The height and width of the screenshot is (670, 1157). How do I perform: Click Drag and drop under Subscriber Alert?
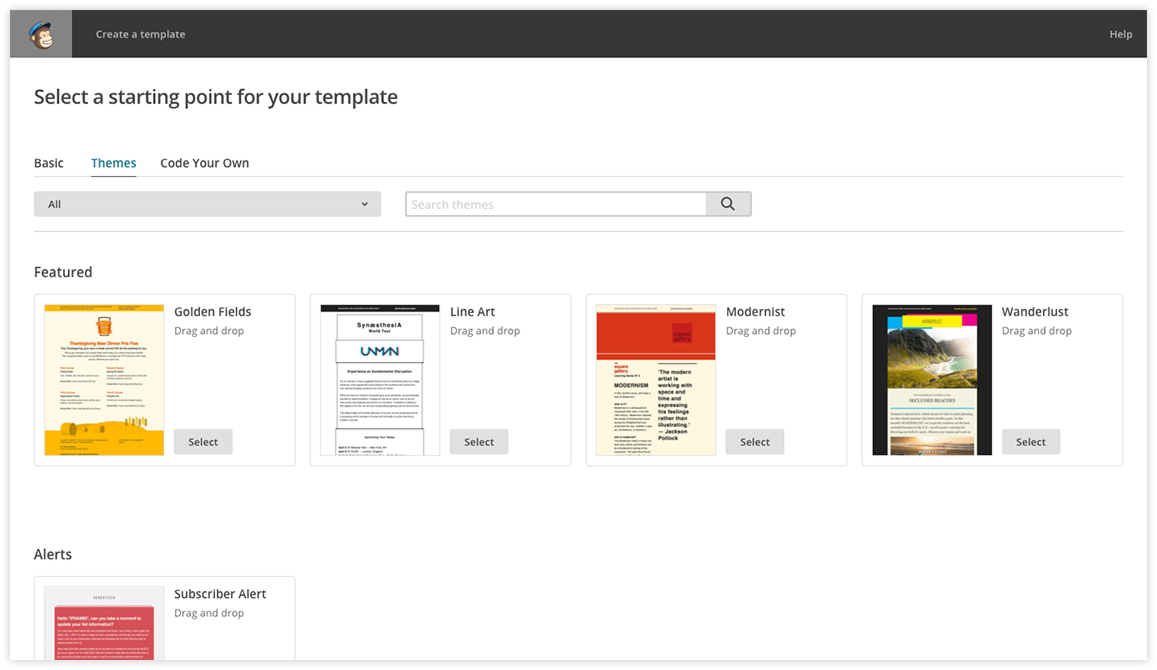pos(209,613)
